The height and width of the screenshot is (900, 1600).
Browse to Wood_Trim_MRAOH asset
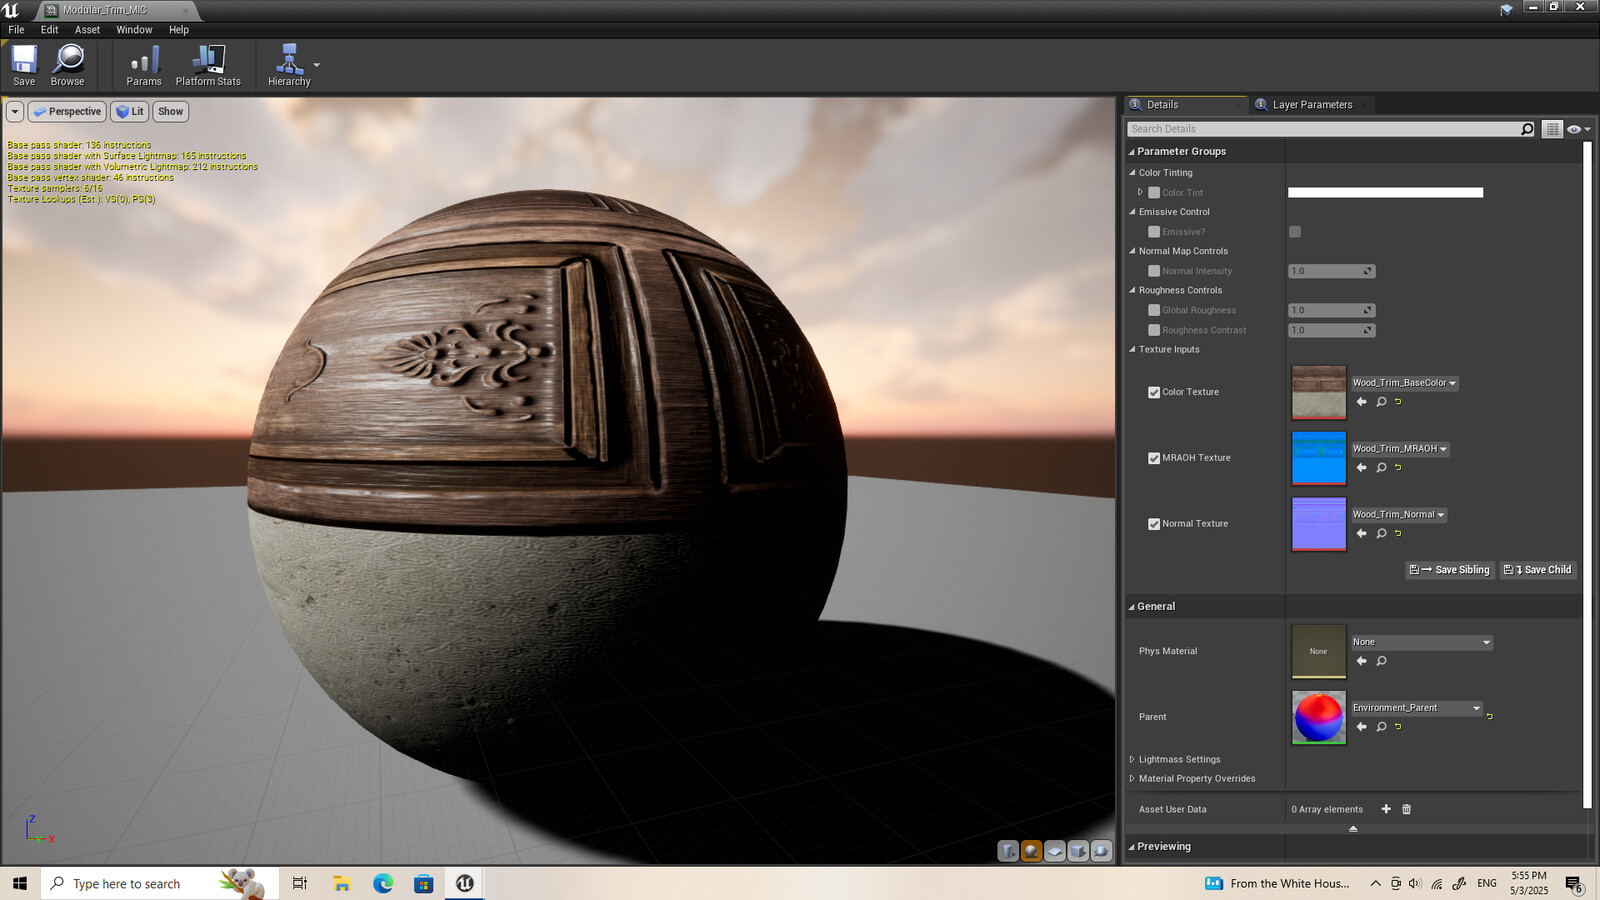pyautogui.click(x=1381, y=468)
